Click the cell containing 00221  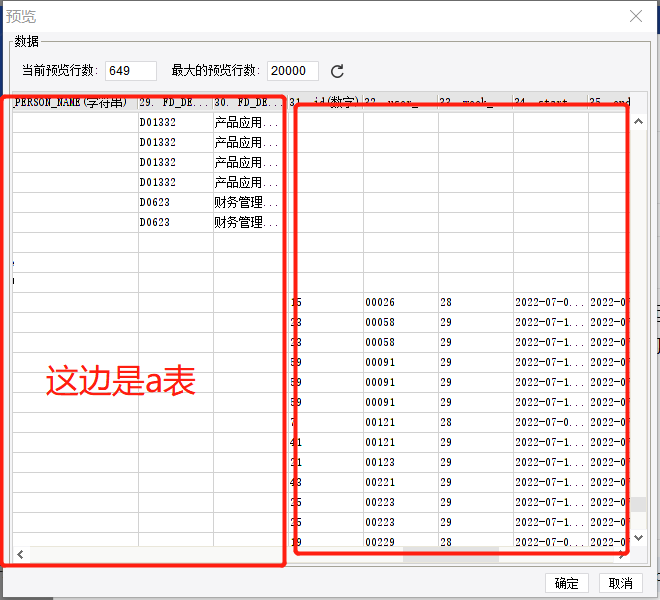coord(401,482)
